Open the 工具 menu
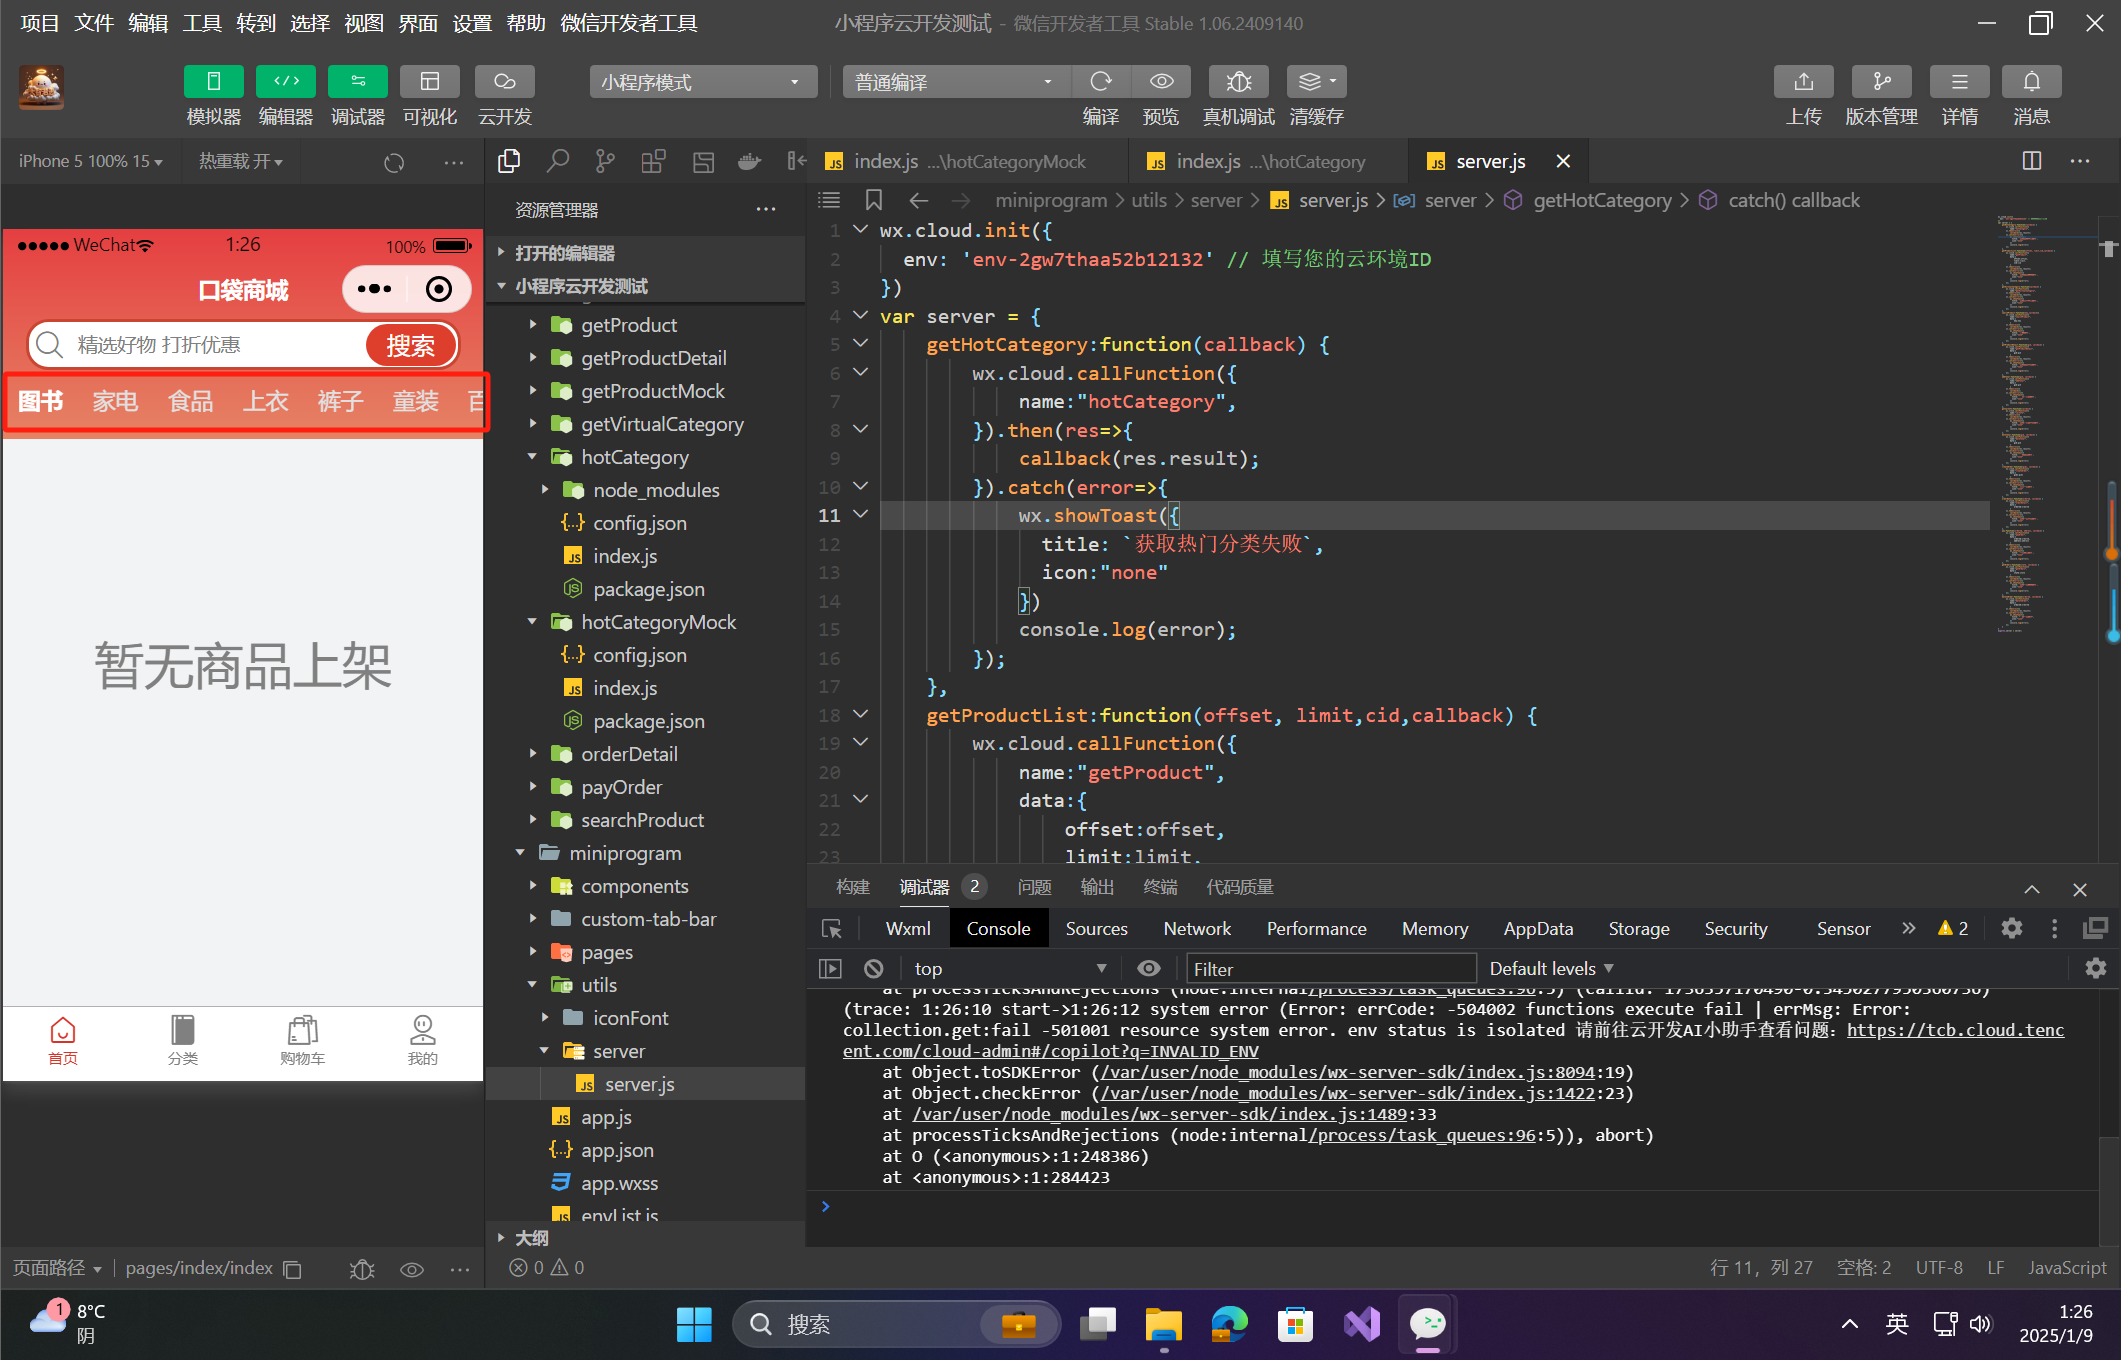The image size is (2121, 1360). pos(201,23)
